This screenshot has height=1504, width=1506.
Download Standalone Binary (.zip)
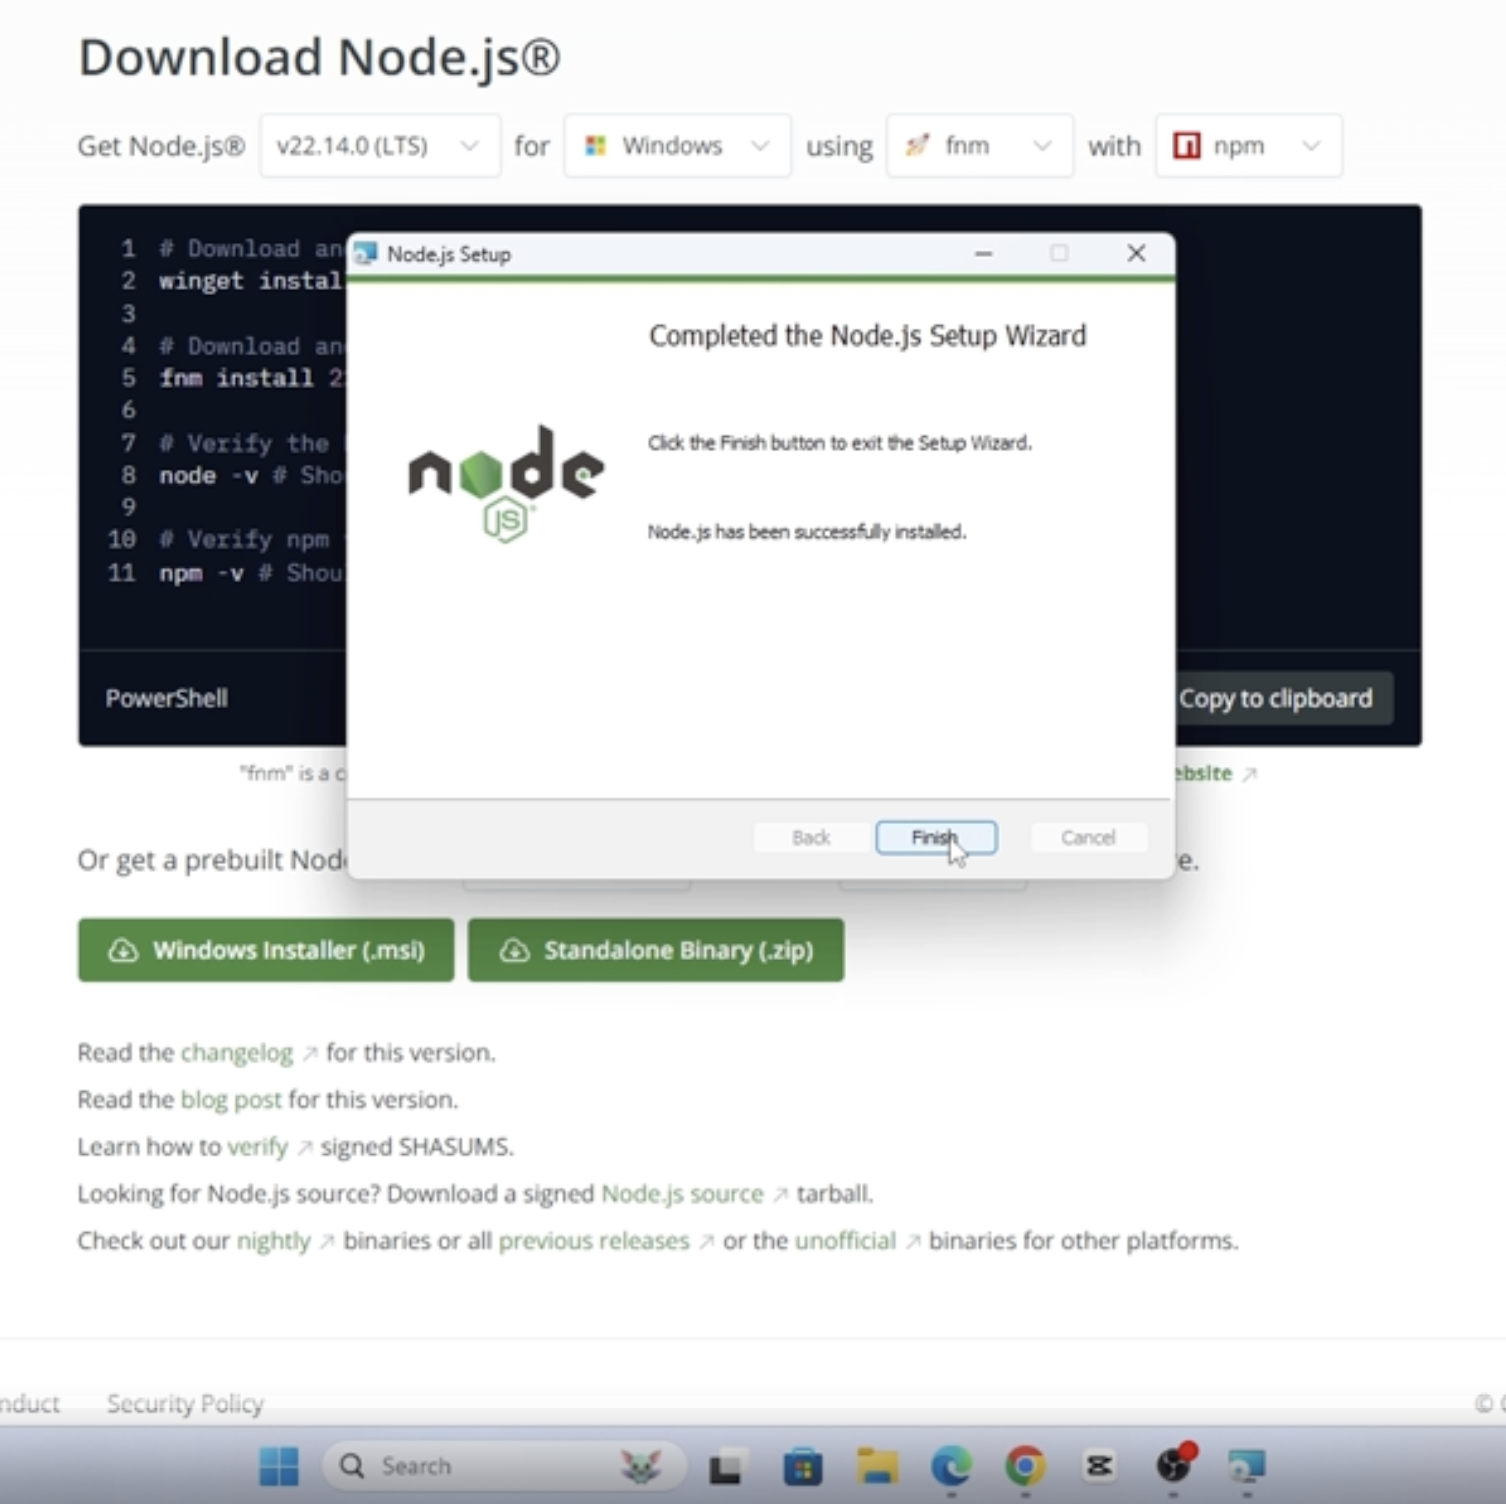click(656, 950)
